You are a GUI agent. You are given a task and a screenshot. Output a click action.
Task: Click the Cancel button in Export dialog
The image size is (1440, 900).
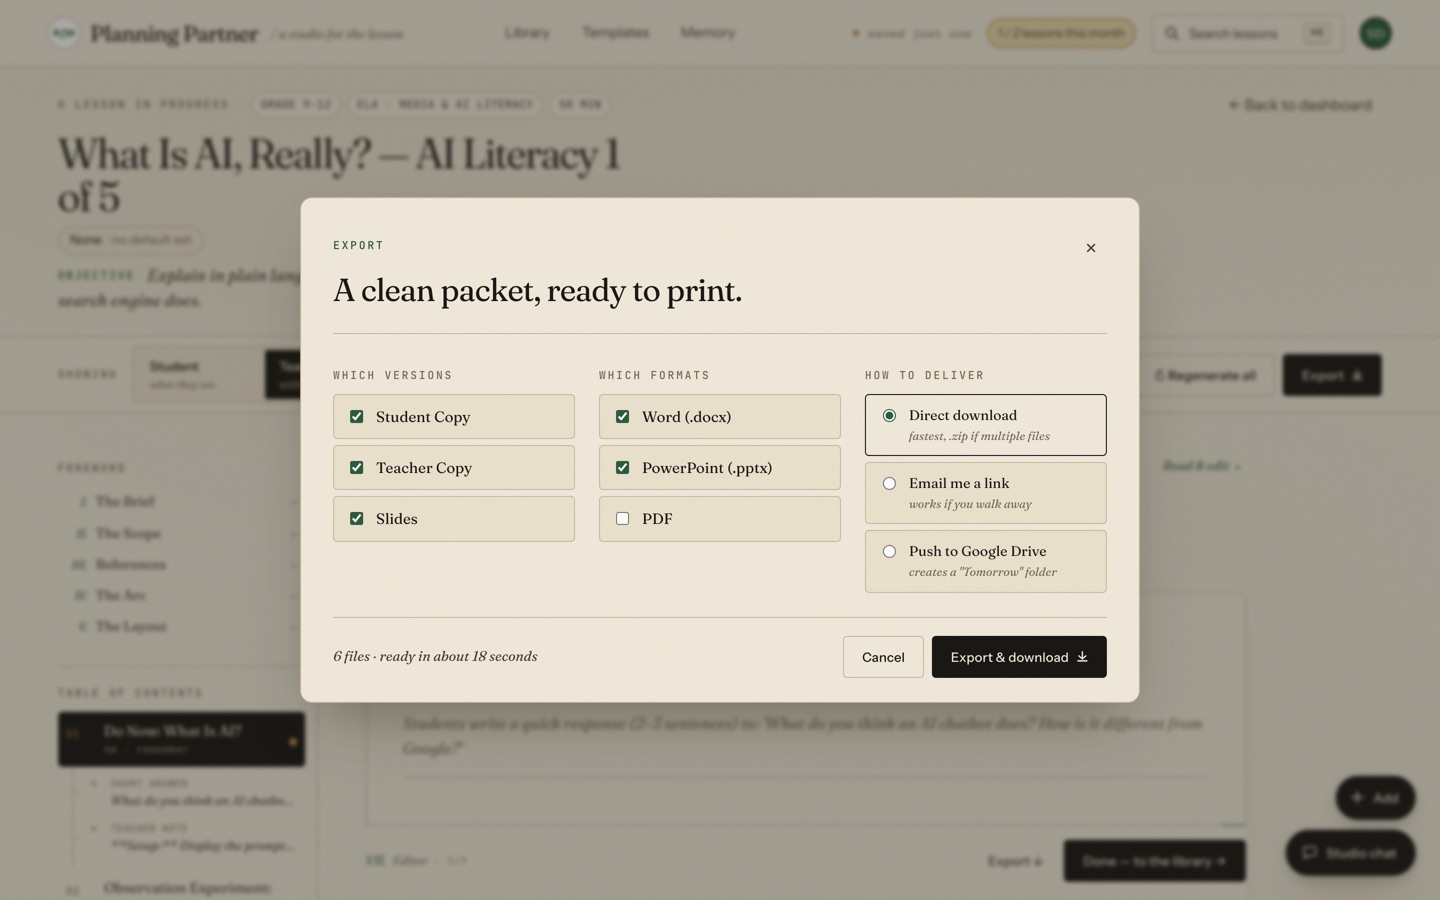click(x=883, y=657)
